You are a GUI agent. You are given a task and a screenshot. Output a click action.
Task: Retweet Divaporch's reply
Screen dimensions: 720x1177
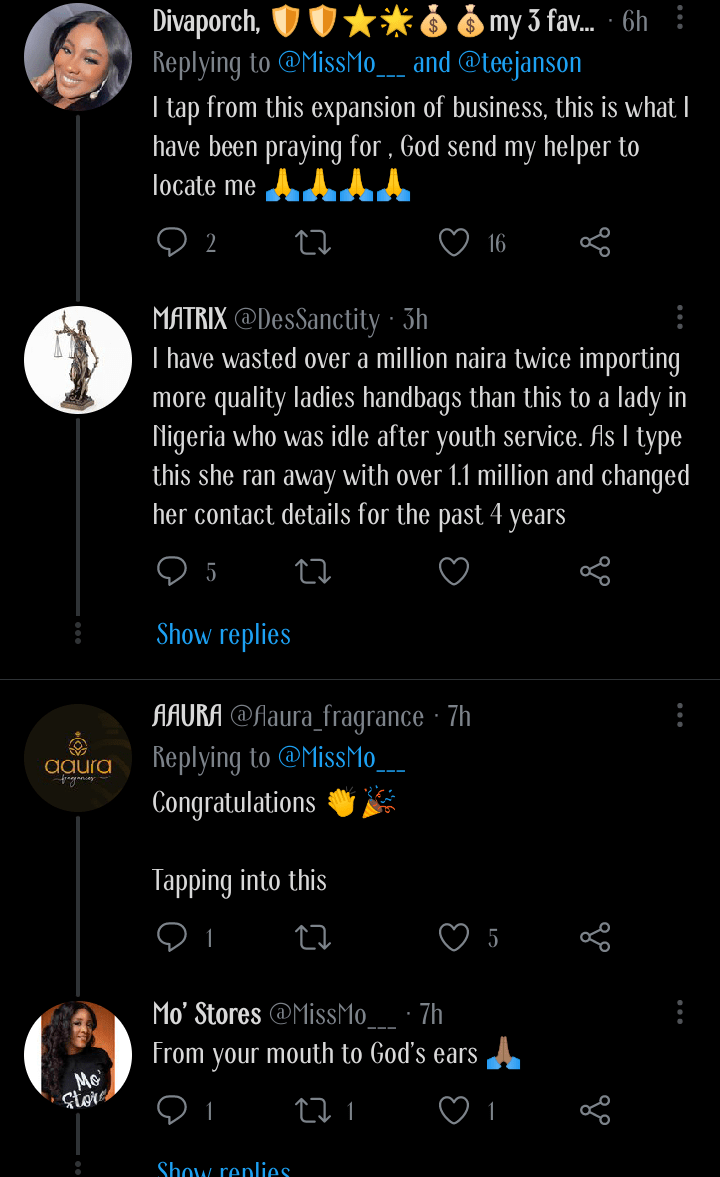[314, 242]
